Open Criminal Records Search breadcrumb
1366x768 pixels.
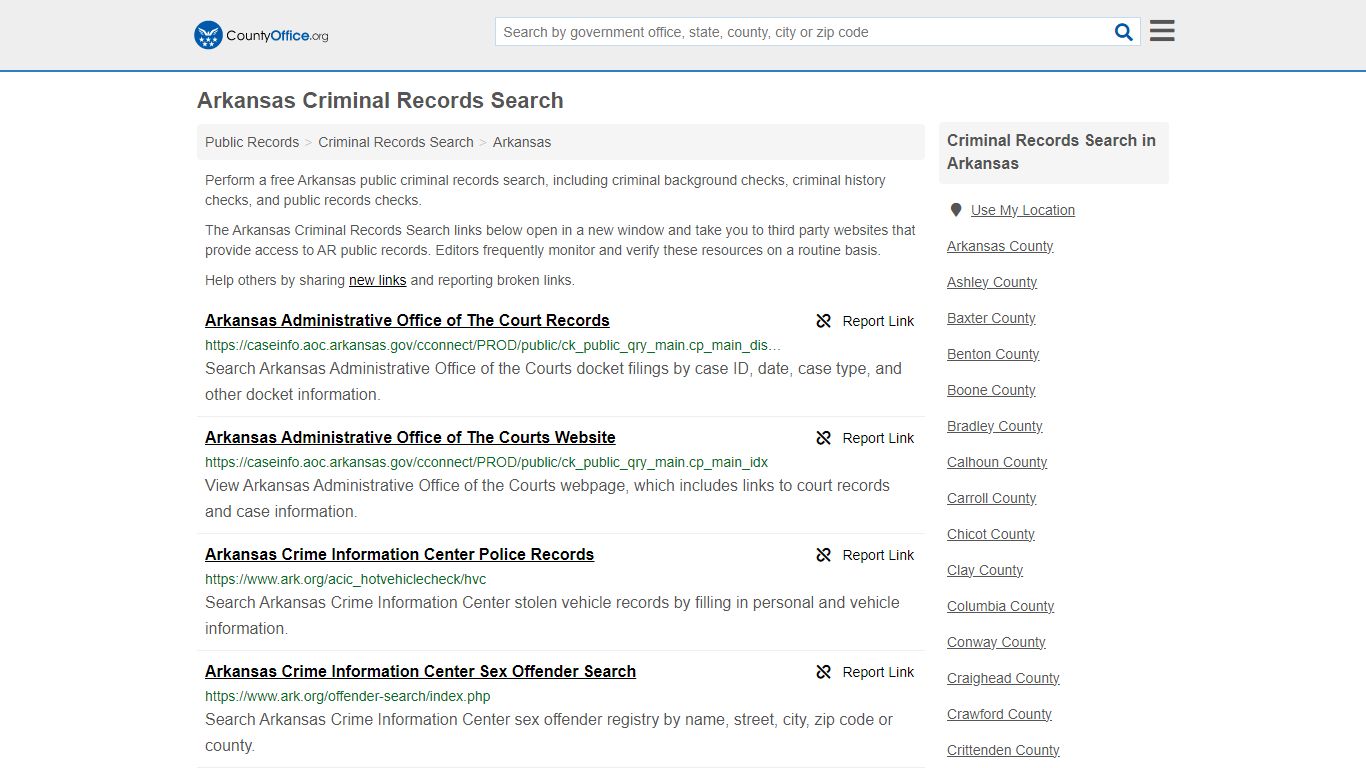coord(396,142)
